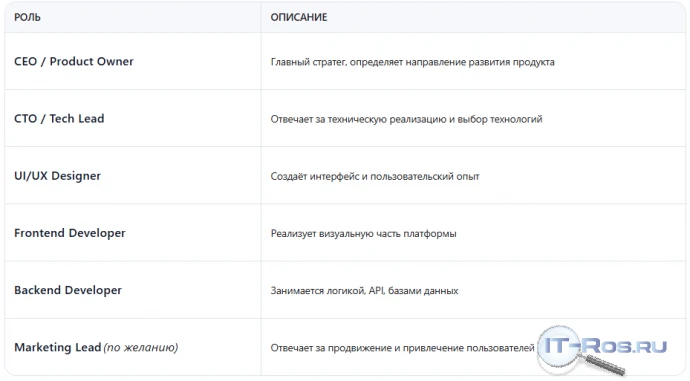
Task: Select the UI/UX Designer role cell
Action: [x=133, y=176]
